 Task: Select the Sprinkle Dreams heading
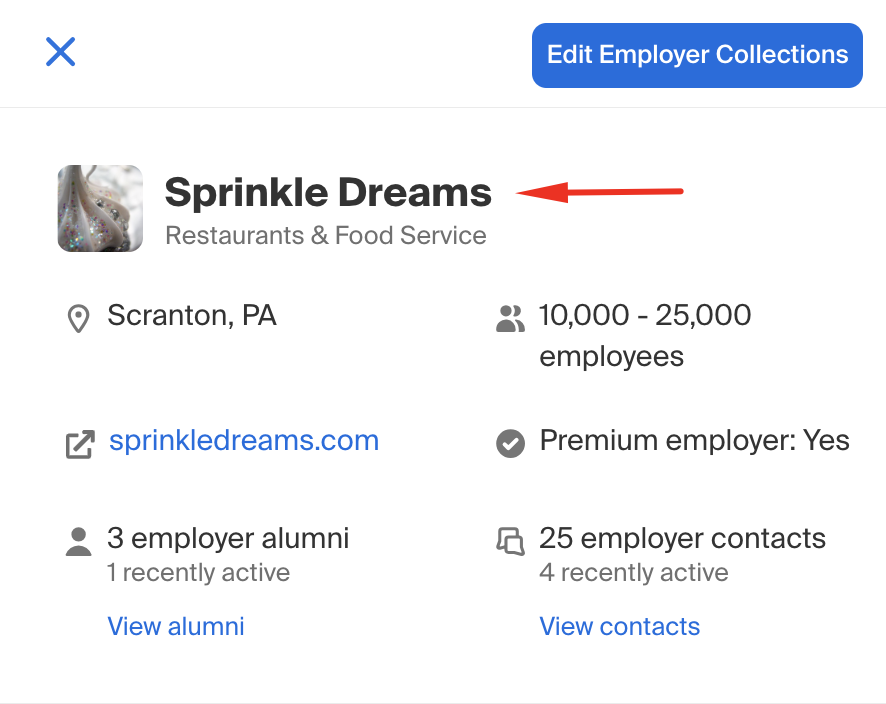328,192
